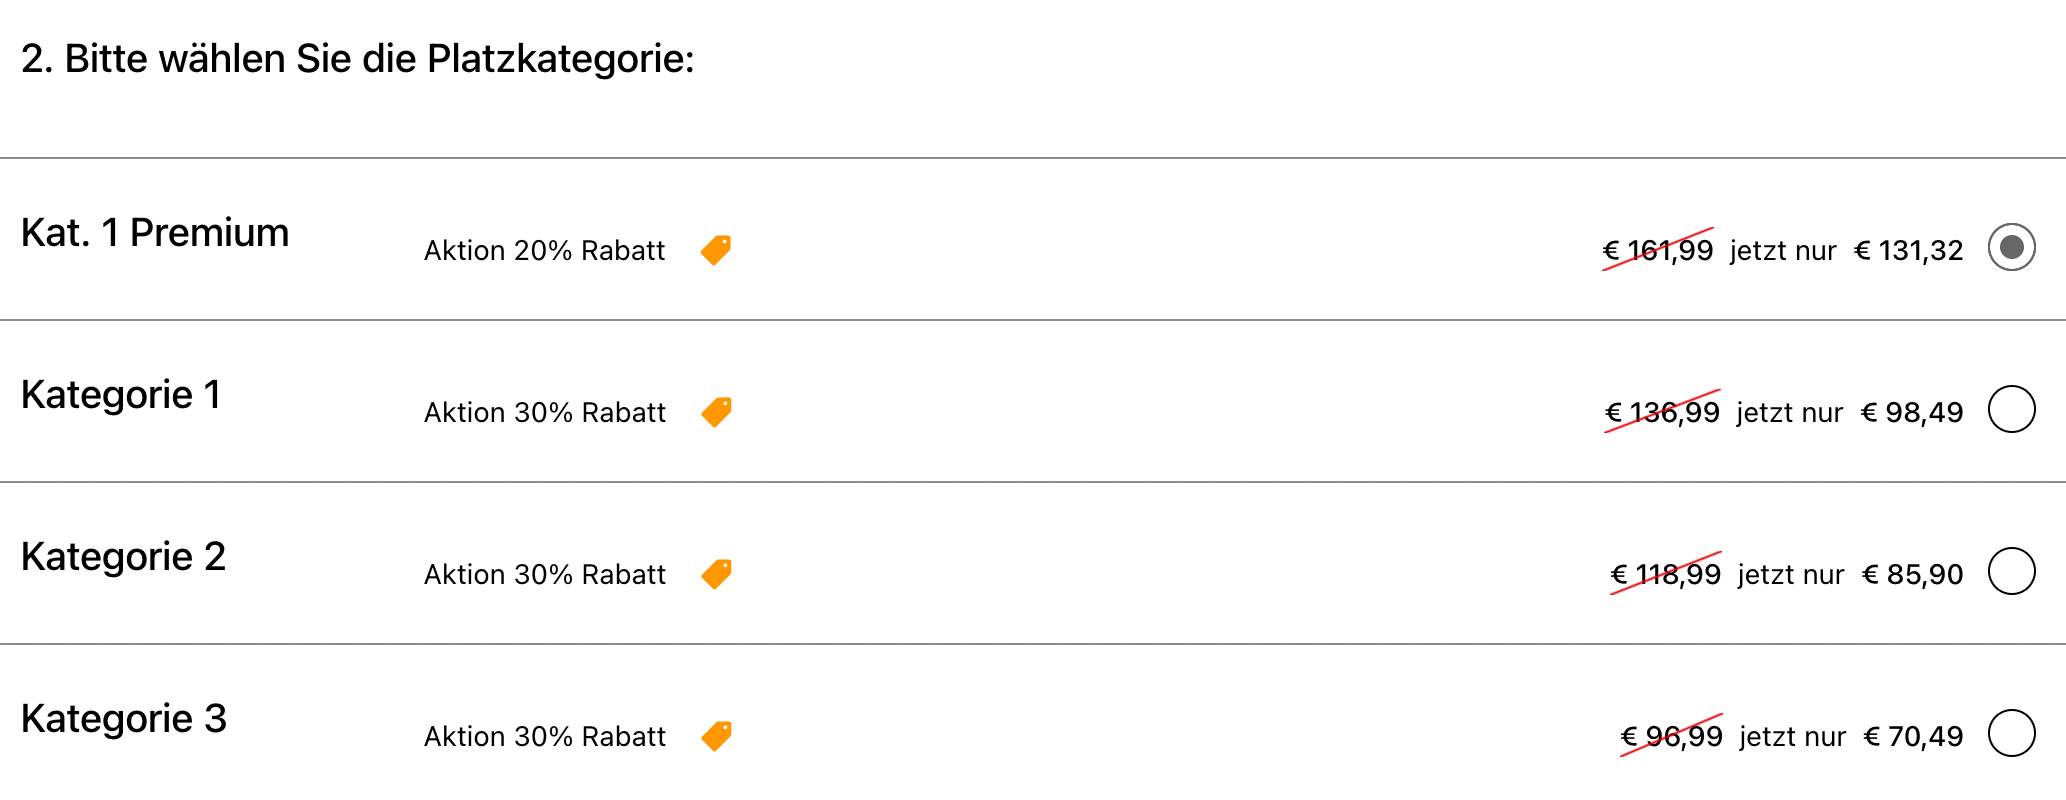Image resolution: width=2066 pixels, height=800 pixels.
Task: Select the Kategorie 2 radio button
Action: click(2011, 571)
